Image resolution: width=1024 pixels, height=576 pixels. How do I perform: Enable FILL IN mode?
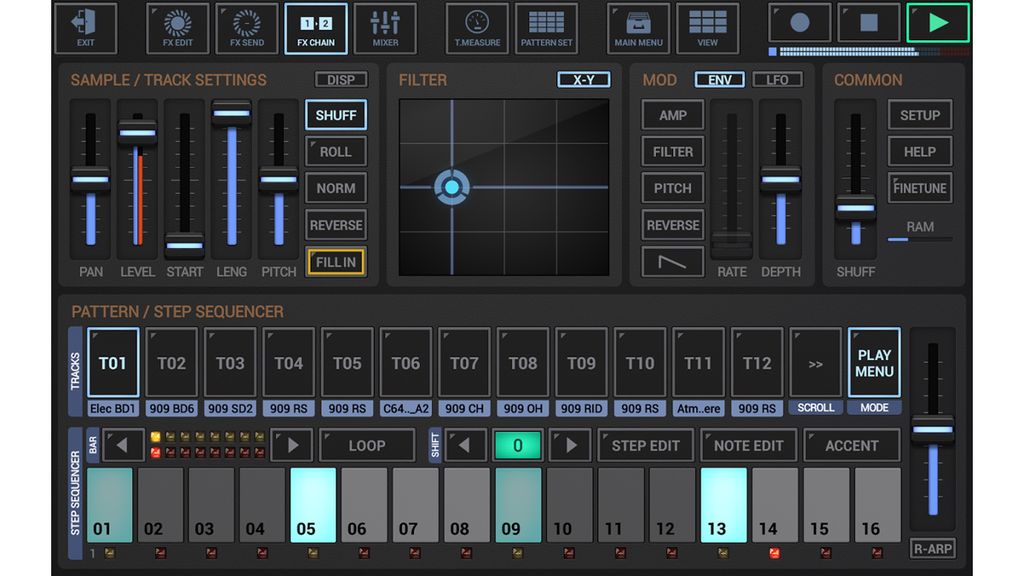[x=335, y=262]
